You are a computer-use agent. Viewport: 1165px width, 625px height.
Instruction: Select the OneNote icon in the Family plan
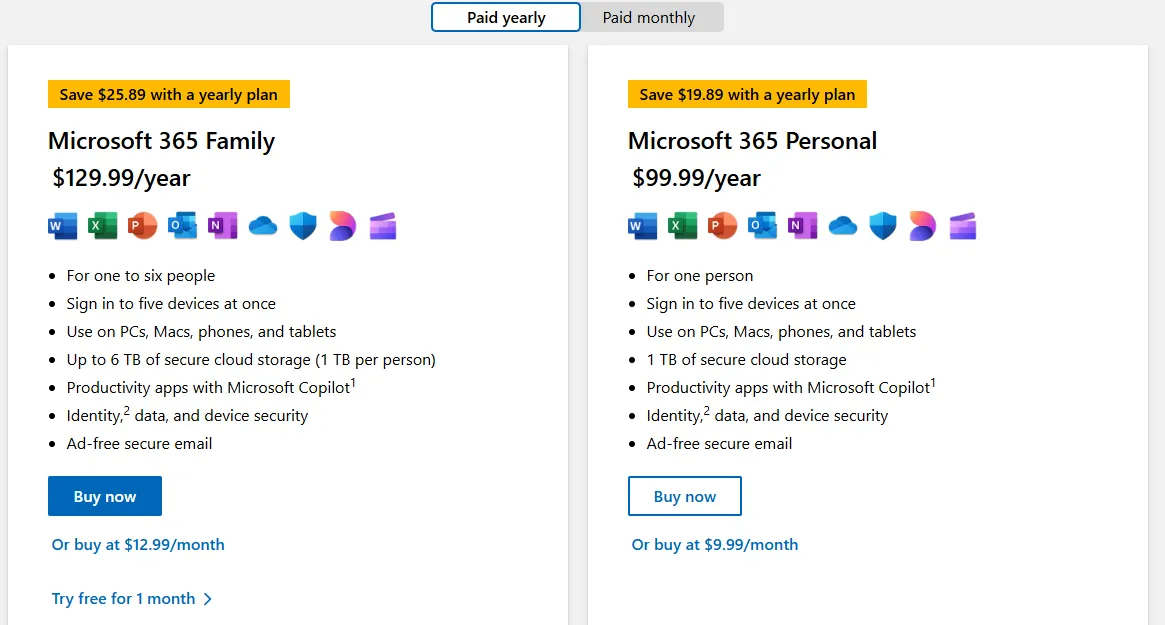222,226
